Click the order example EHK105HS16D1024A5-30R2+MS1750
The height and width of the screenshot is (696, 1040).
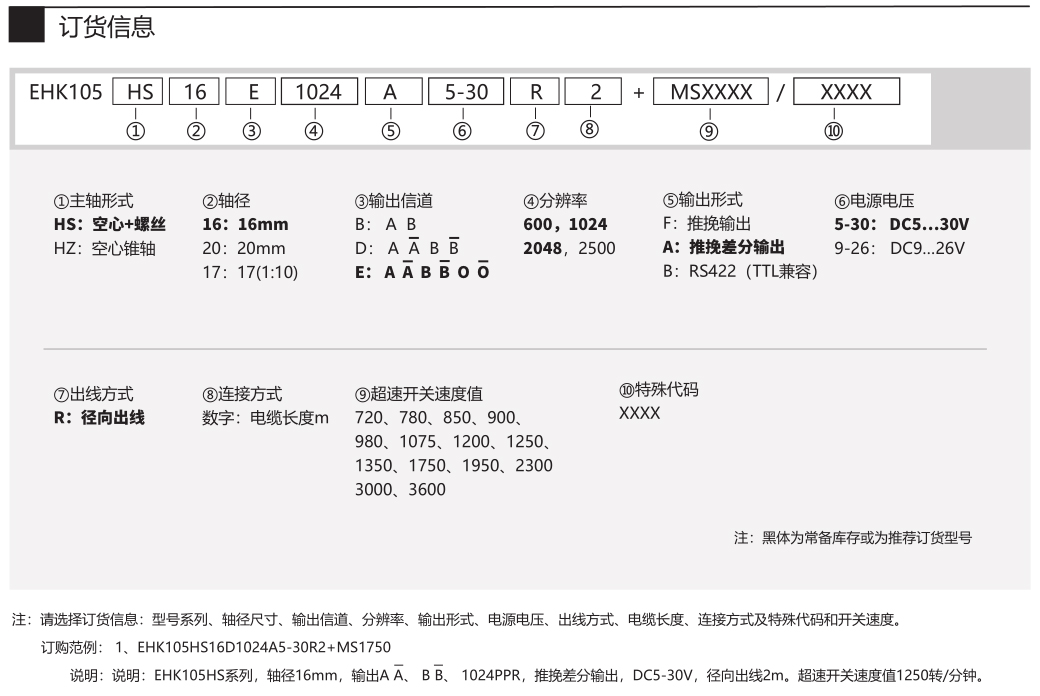click(267, 647)
